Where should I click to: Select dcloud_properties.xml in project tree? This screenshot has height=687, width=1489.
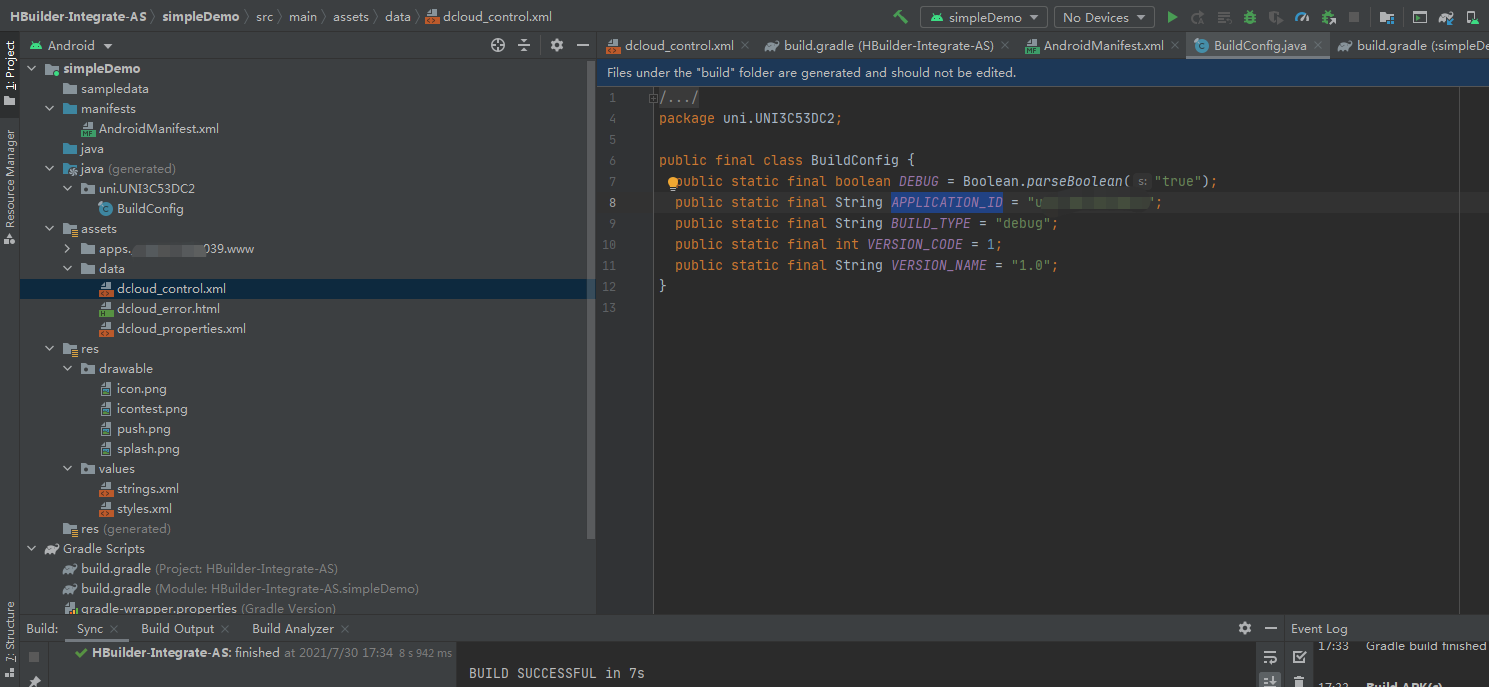tap(180, 329)
